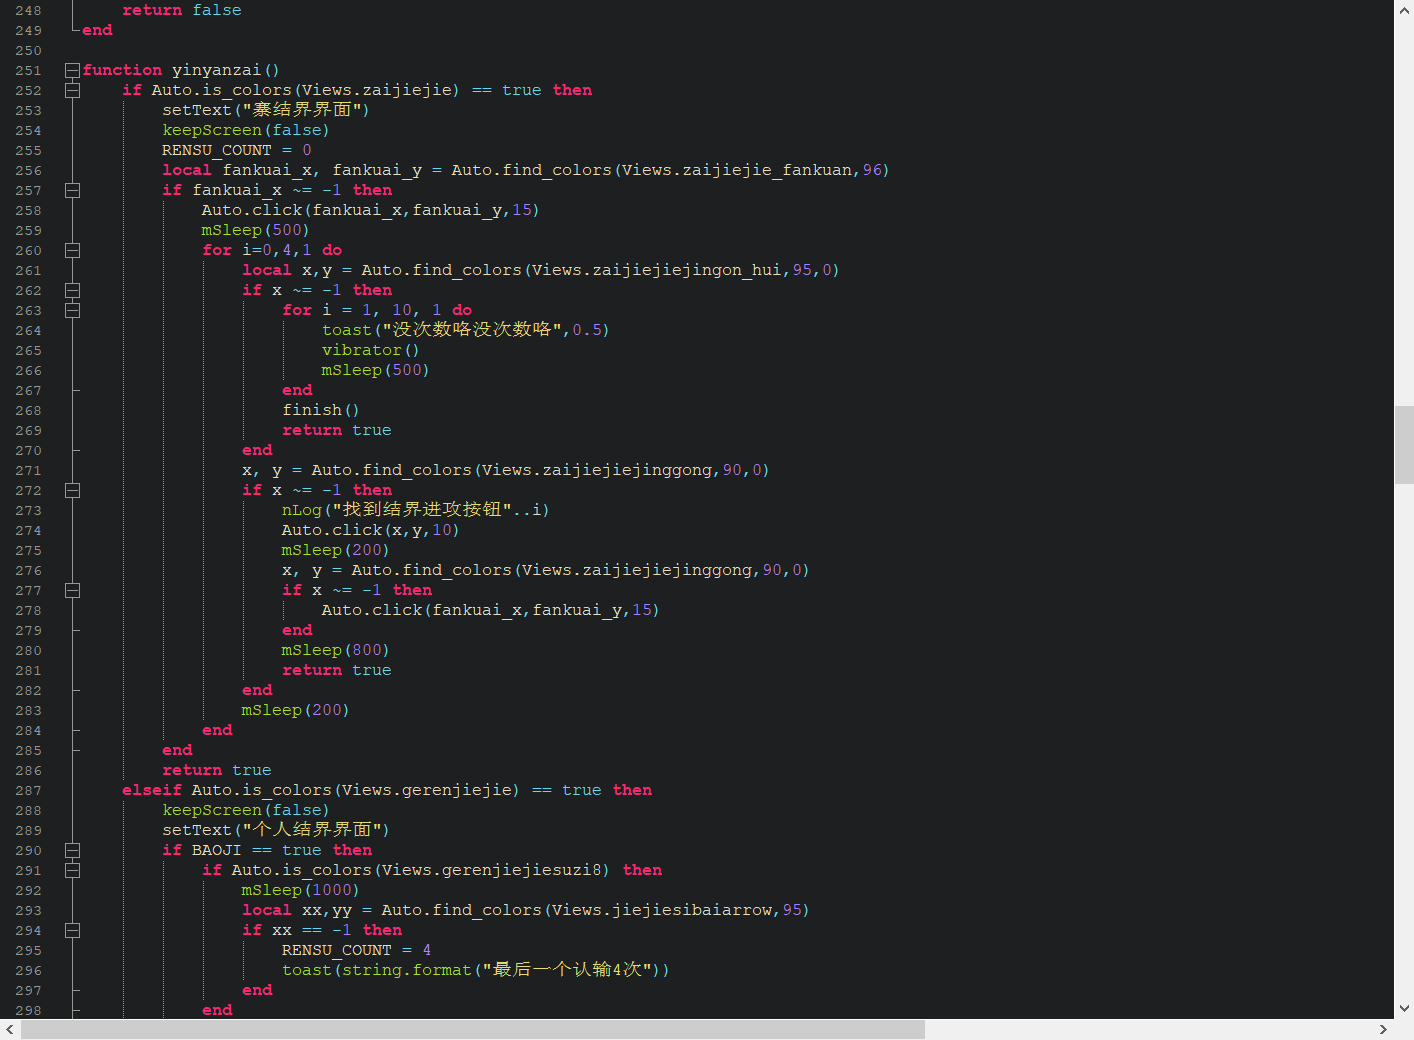The width and height of the screenshot is (1414, 1040).
Task: Click 'Auto.click' on line 274
Action: click(x=332, y=530)
